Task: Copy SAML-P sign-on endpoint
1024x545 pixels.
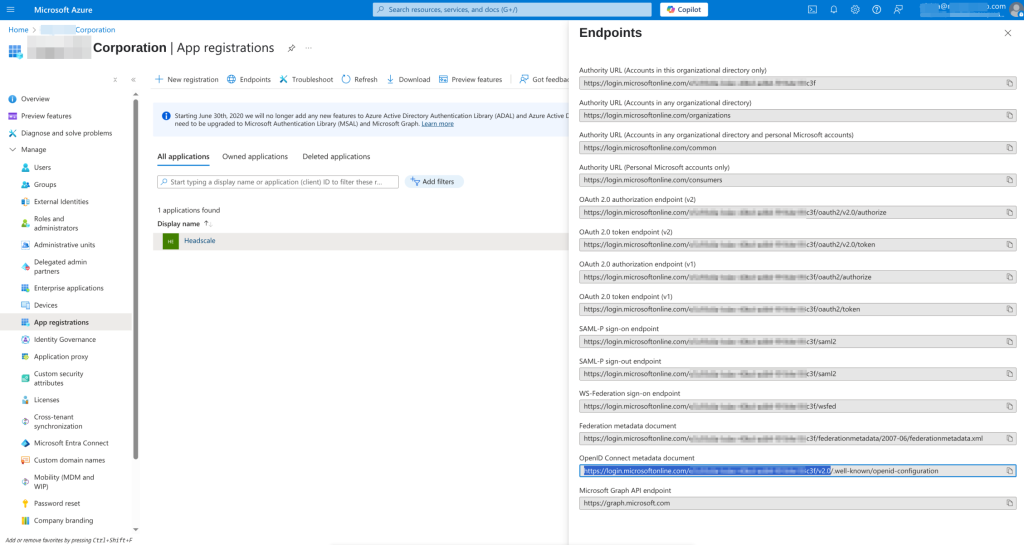Action: tap(1010, 342)
